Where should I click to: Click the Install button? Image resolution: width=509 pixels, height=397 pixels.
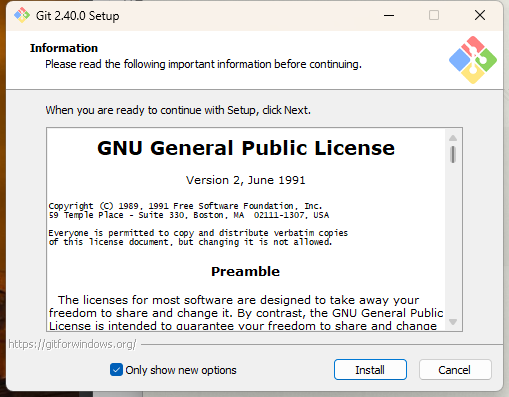pyautogui.click(x=370, y=370)
